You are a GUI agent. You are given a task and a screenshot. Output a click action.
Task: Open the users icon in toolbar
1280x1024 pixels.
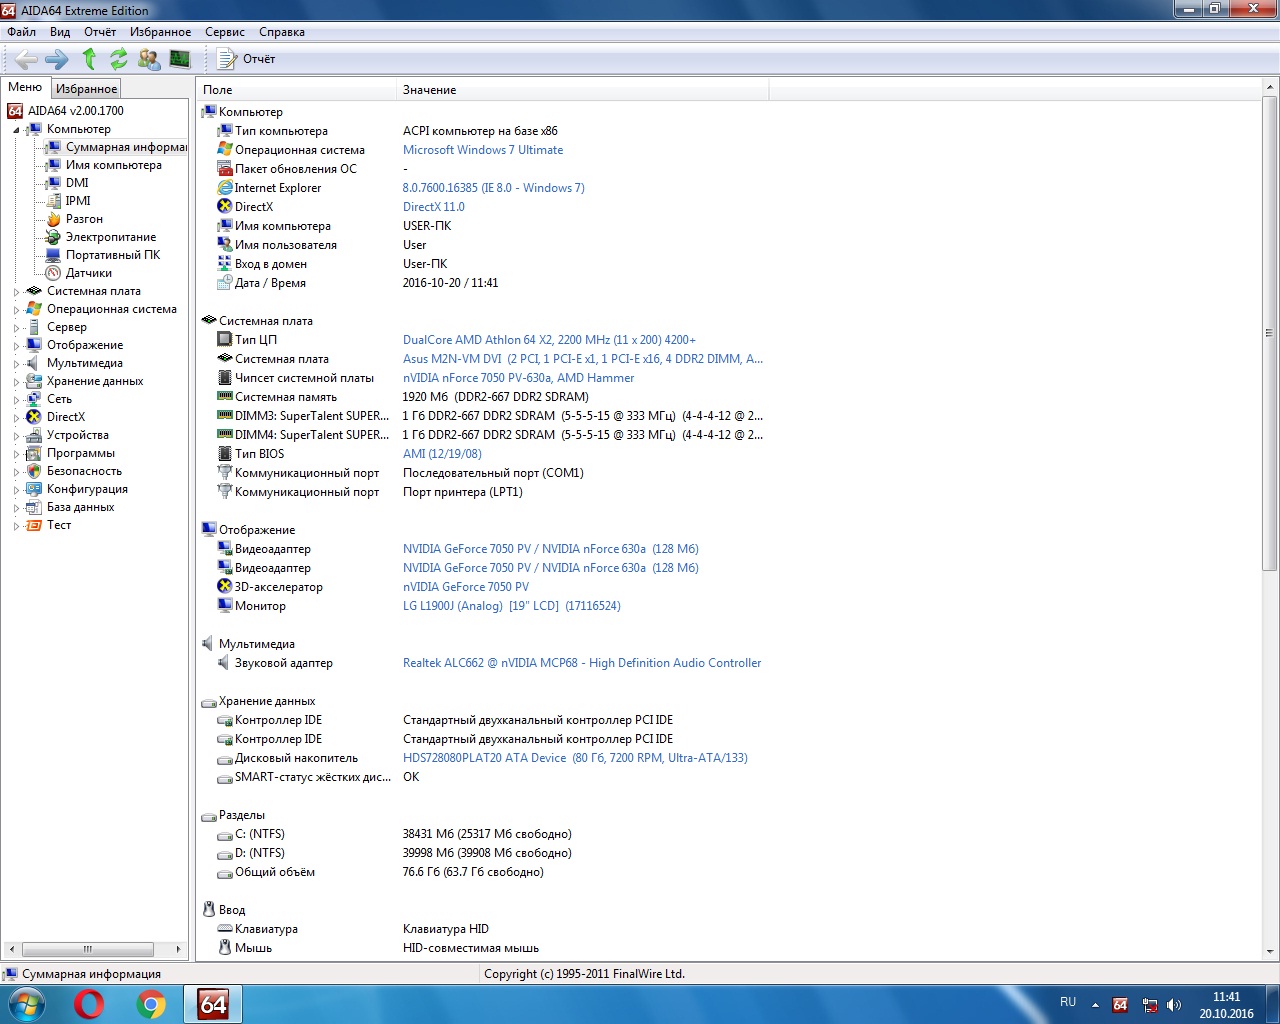(x=149, y=59)
